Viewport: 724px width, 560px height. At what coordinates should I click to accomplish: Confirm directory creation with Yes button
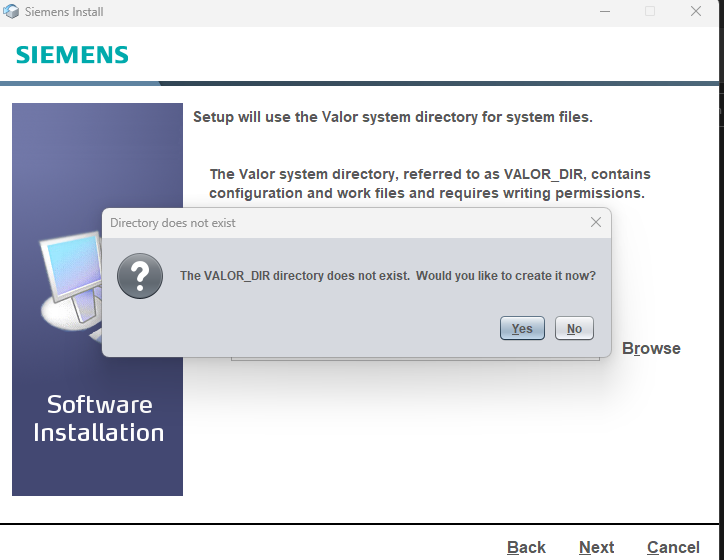point(522,328)
